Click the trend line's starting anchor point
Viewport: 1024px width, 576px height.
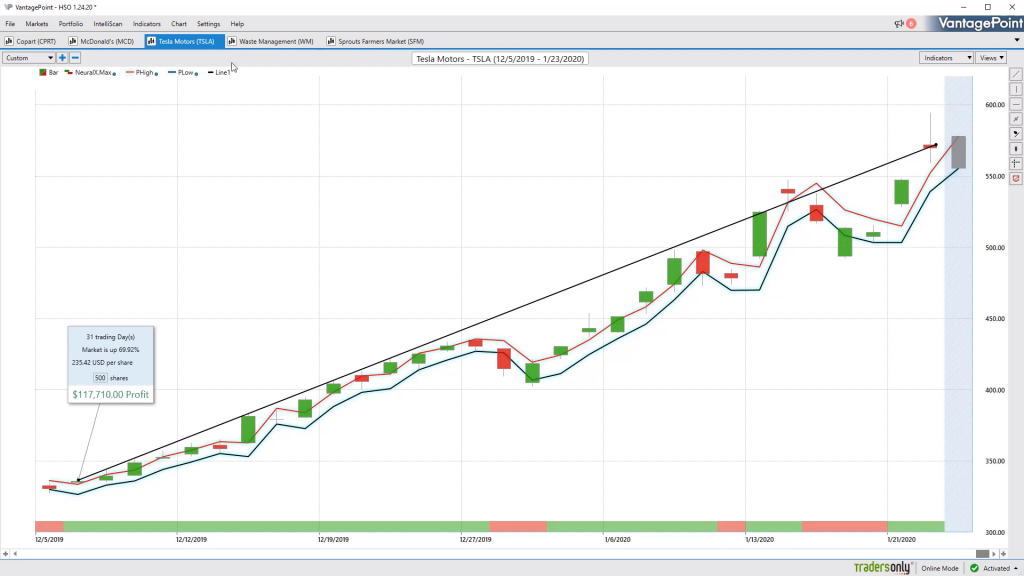coord(78,481)
